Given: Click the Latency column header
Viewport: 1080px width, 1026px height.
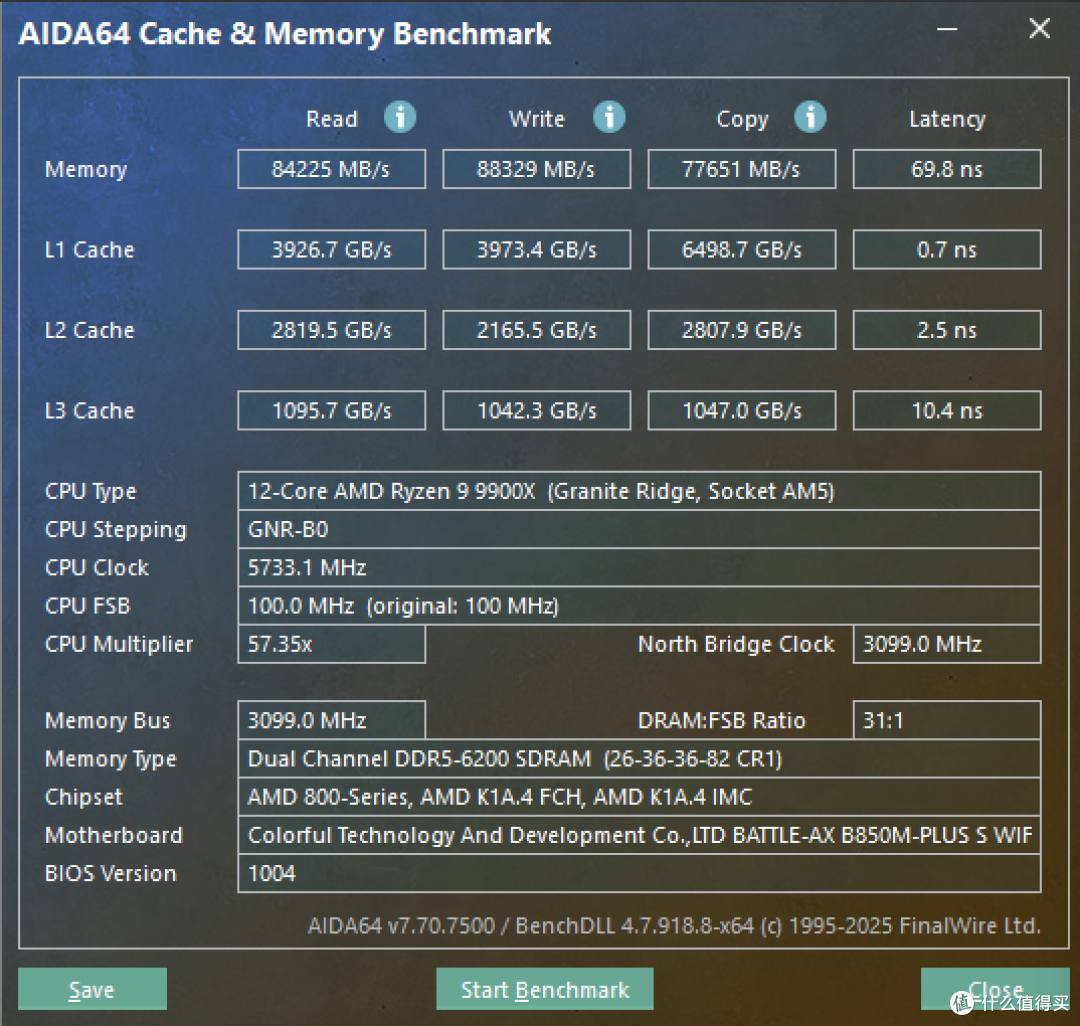Looking at the screenshot, I should (947, 120).
